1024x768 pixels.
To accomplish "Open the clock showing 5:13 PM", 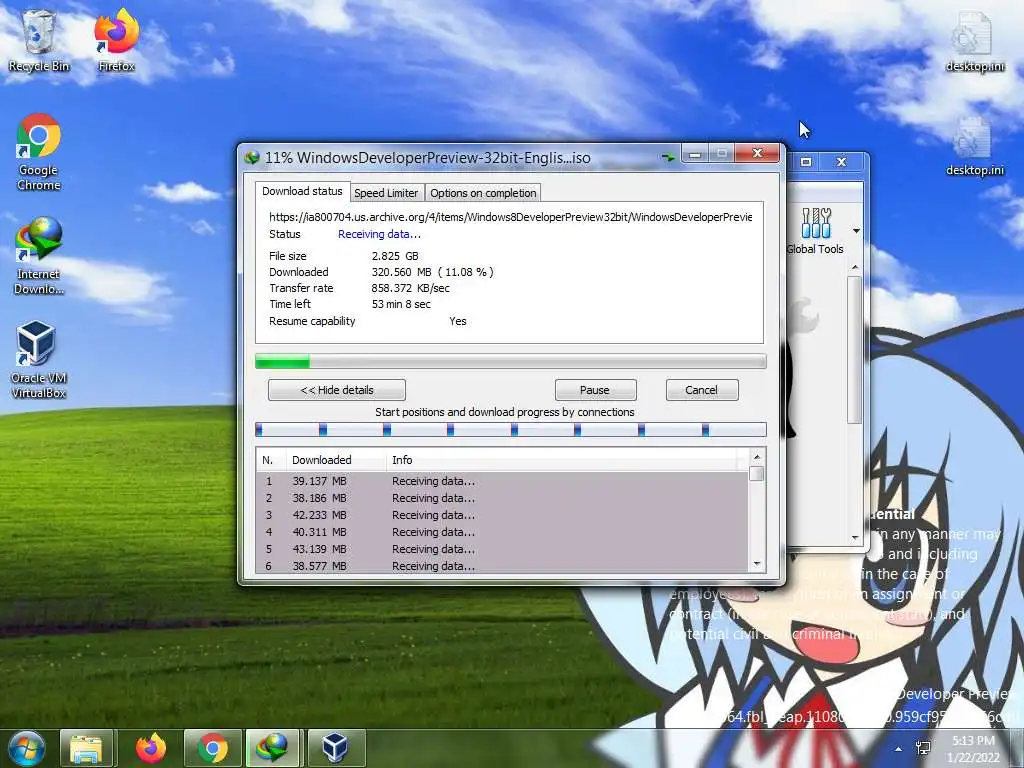I will [973, 748].
